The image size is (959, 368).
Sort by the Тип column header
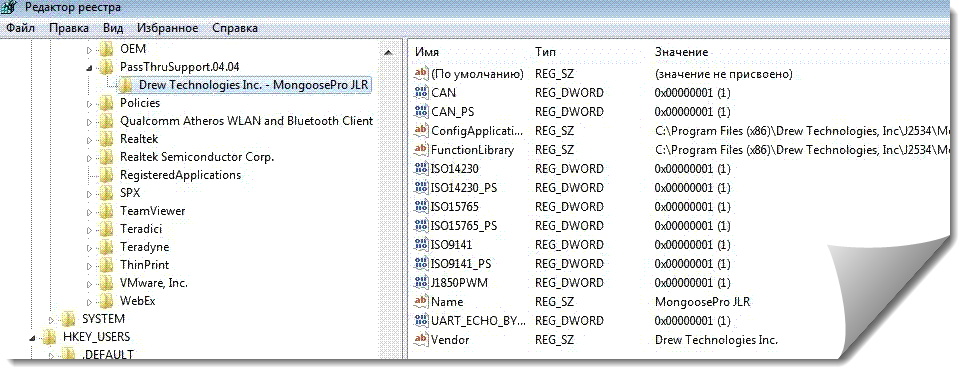click(546, 53)
